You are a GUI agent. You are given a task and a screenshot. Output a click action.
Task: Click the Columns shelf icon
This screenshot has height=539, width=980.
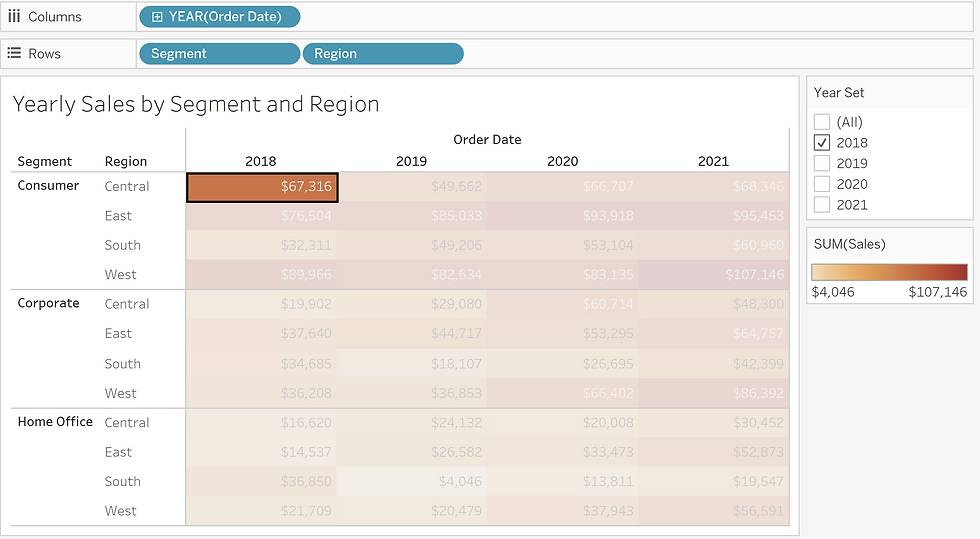click(14, 16)
